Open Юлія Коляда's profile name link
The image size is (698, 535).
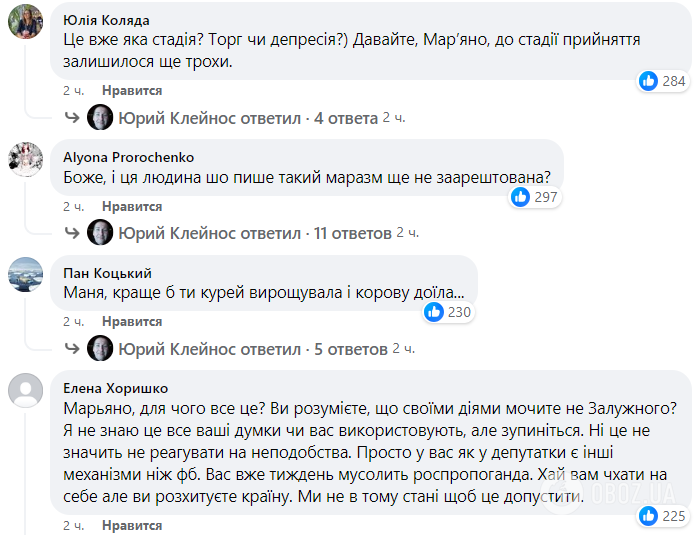coord(106,20)
